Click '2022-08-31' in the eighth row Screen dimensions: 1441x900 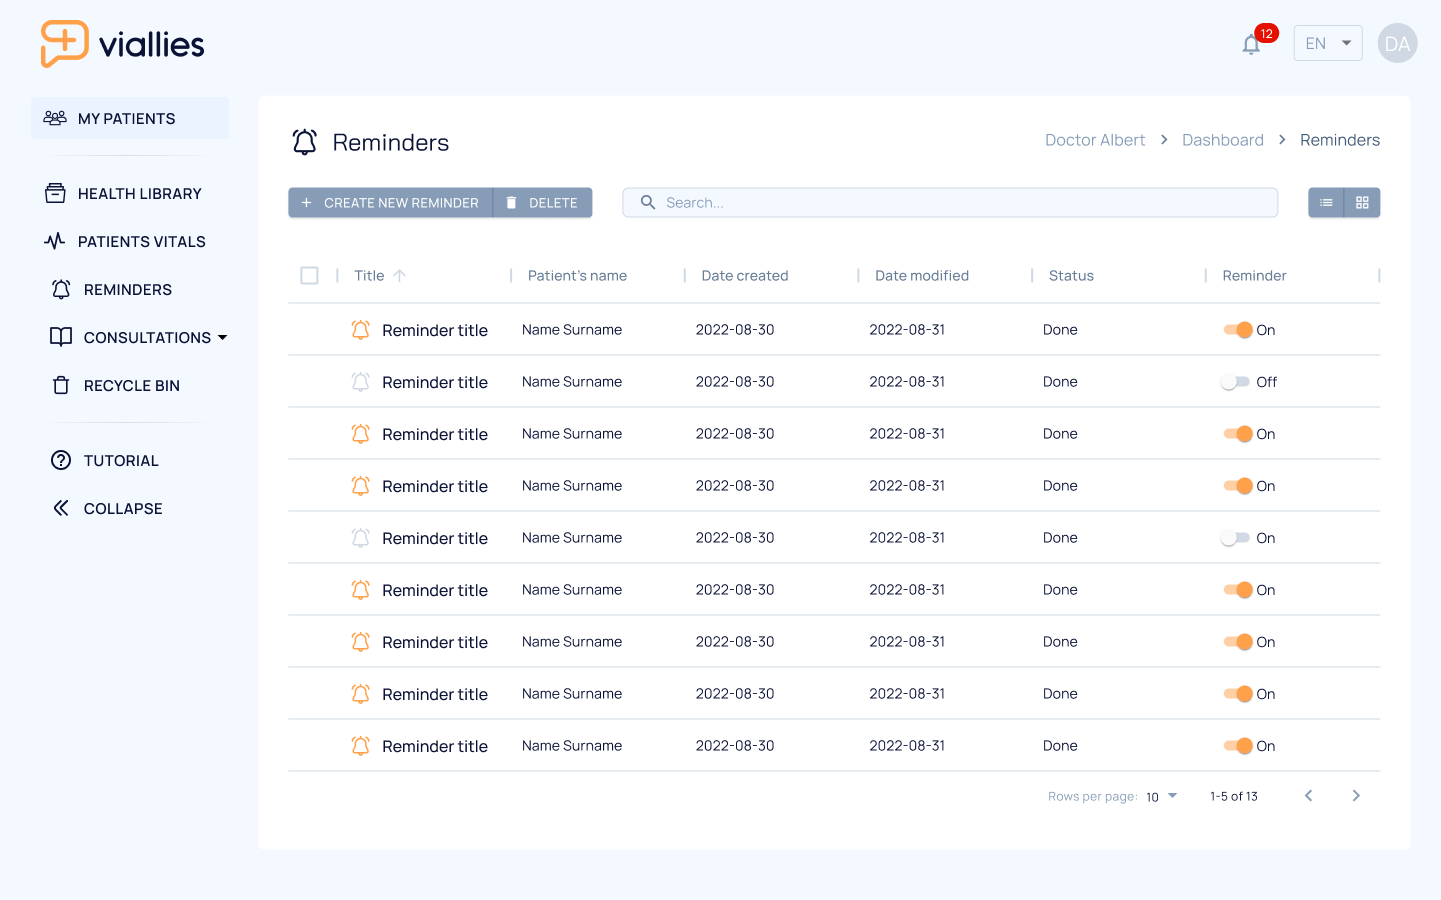907,694
